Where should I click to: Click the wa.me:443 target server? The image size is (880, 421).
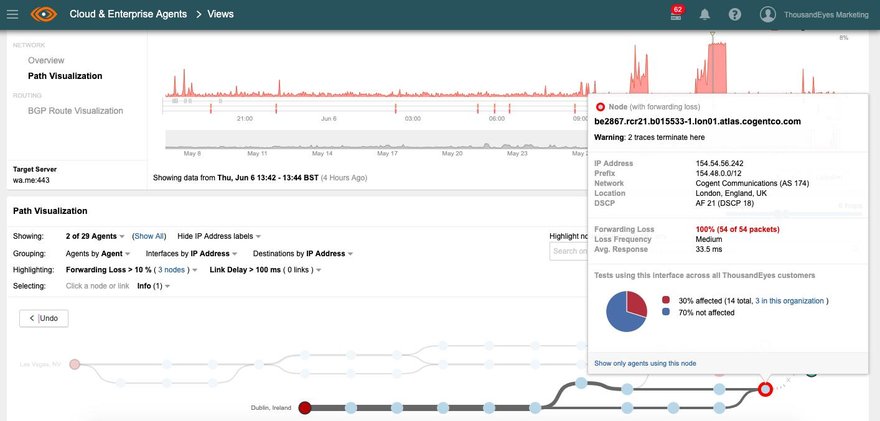pos(31,180)
